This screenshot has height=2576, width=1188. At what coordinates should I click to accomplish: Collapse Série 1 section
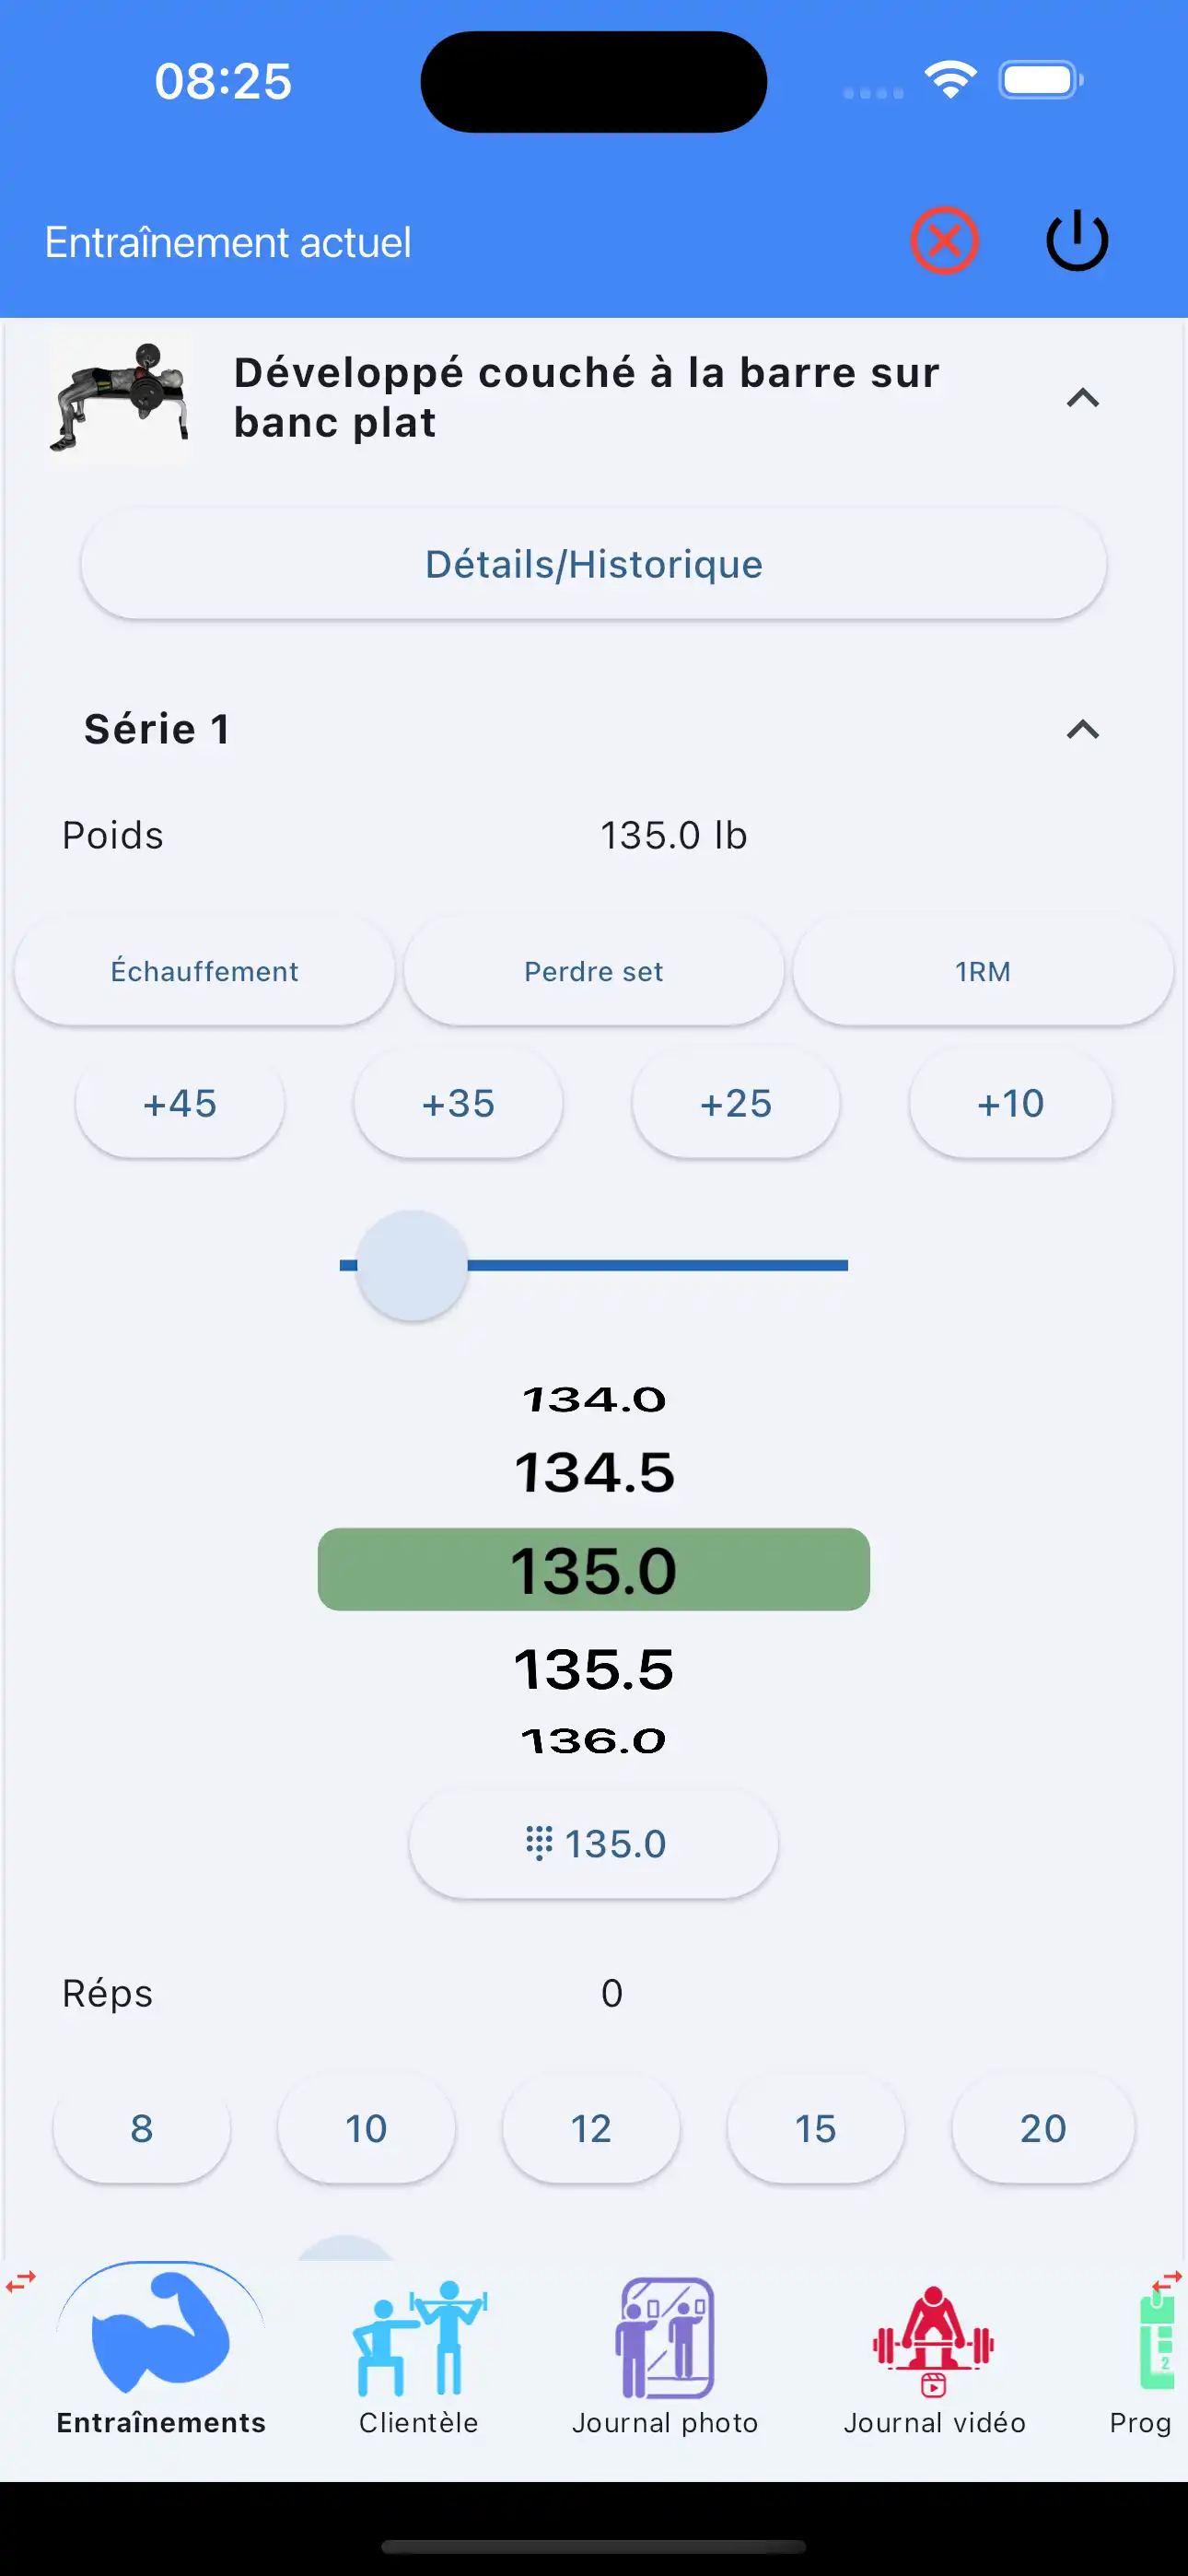(x=1081, y=731)
